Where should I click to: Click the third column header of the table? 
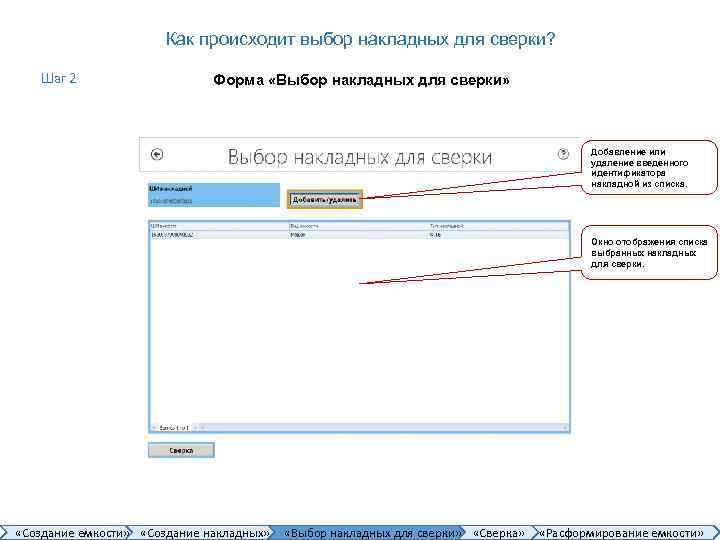498,226
